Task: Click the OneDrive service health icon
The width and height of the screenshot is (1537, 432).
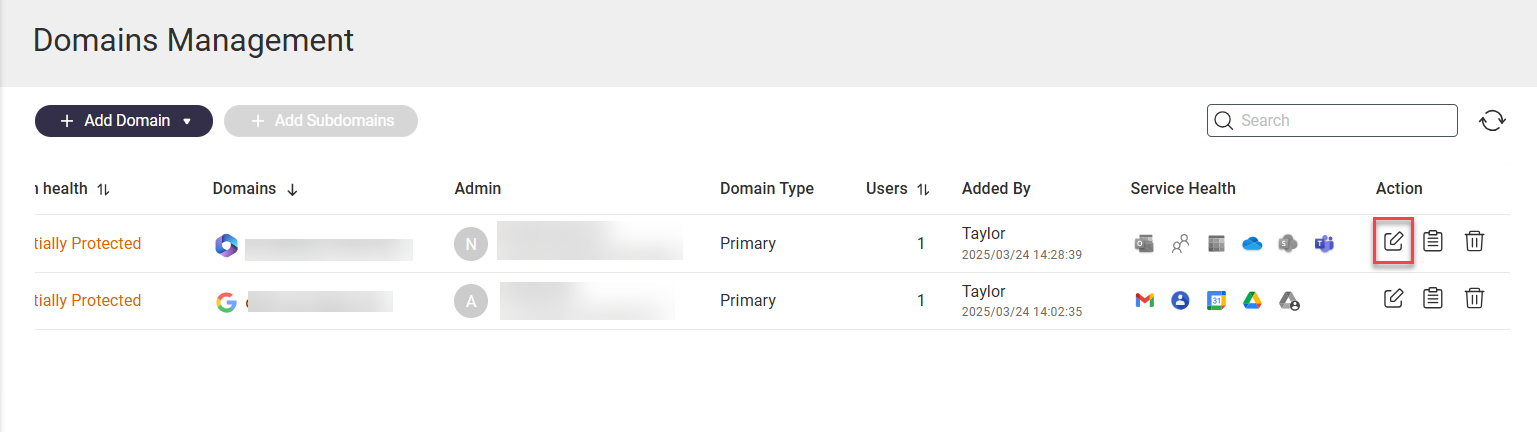Action: [1252, 243]
